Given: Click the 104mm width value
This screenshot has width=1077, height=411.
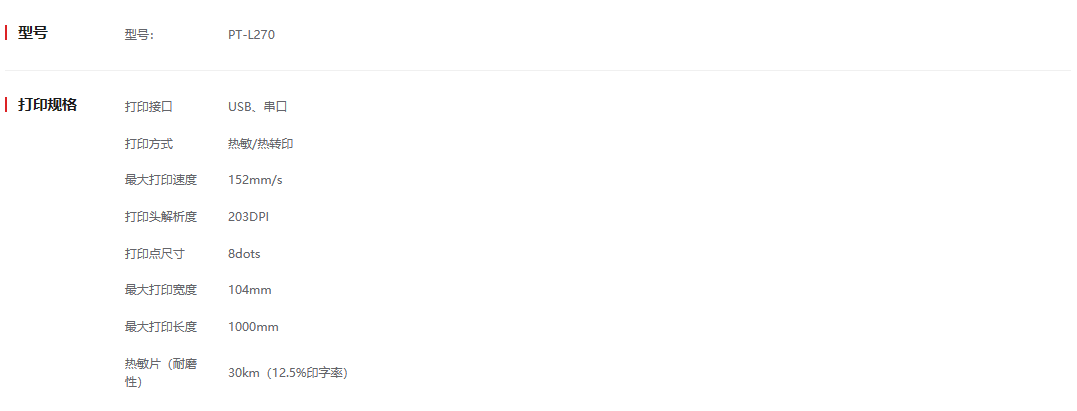Looking at the screenshot, I should (249, 290).
